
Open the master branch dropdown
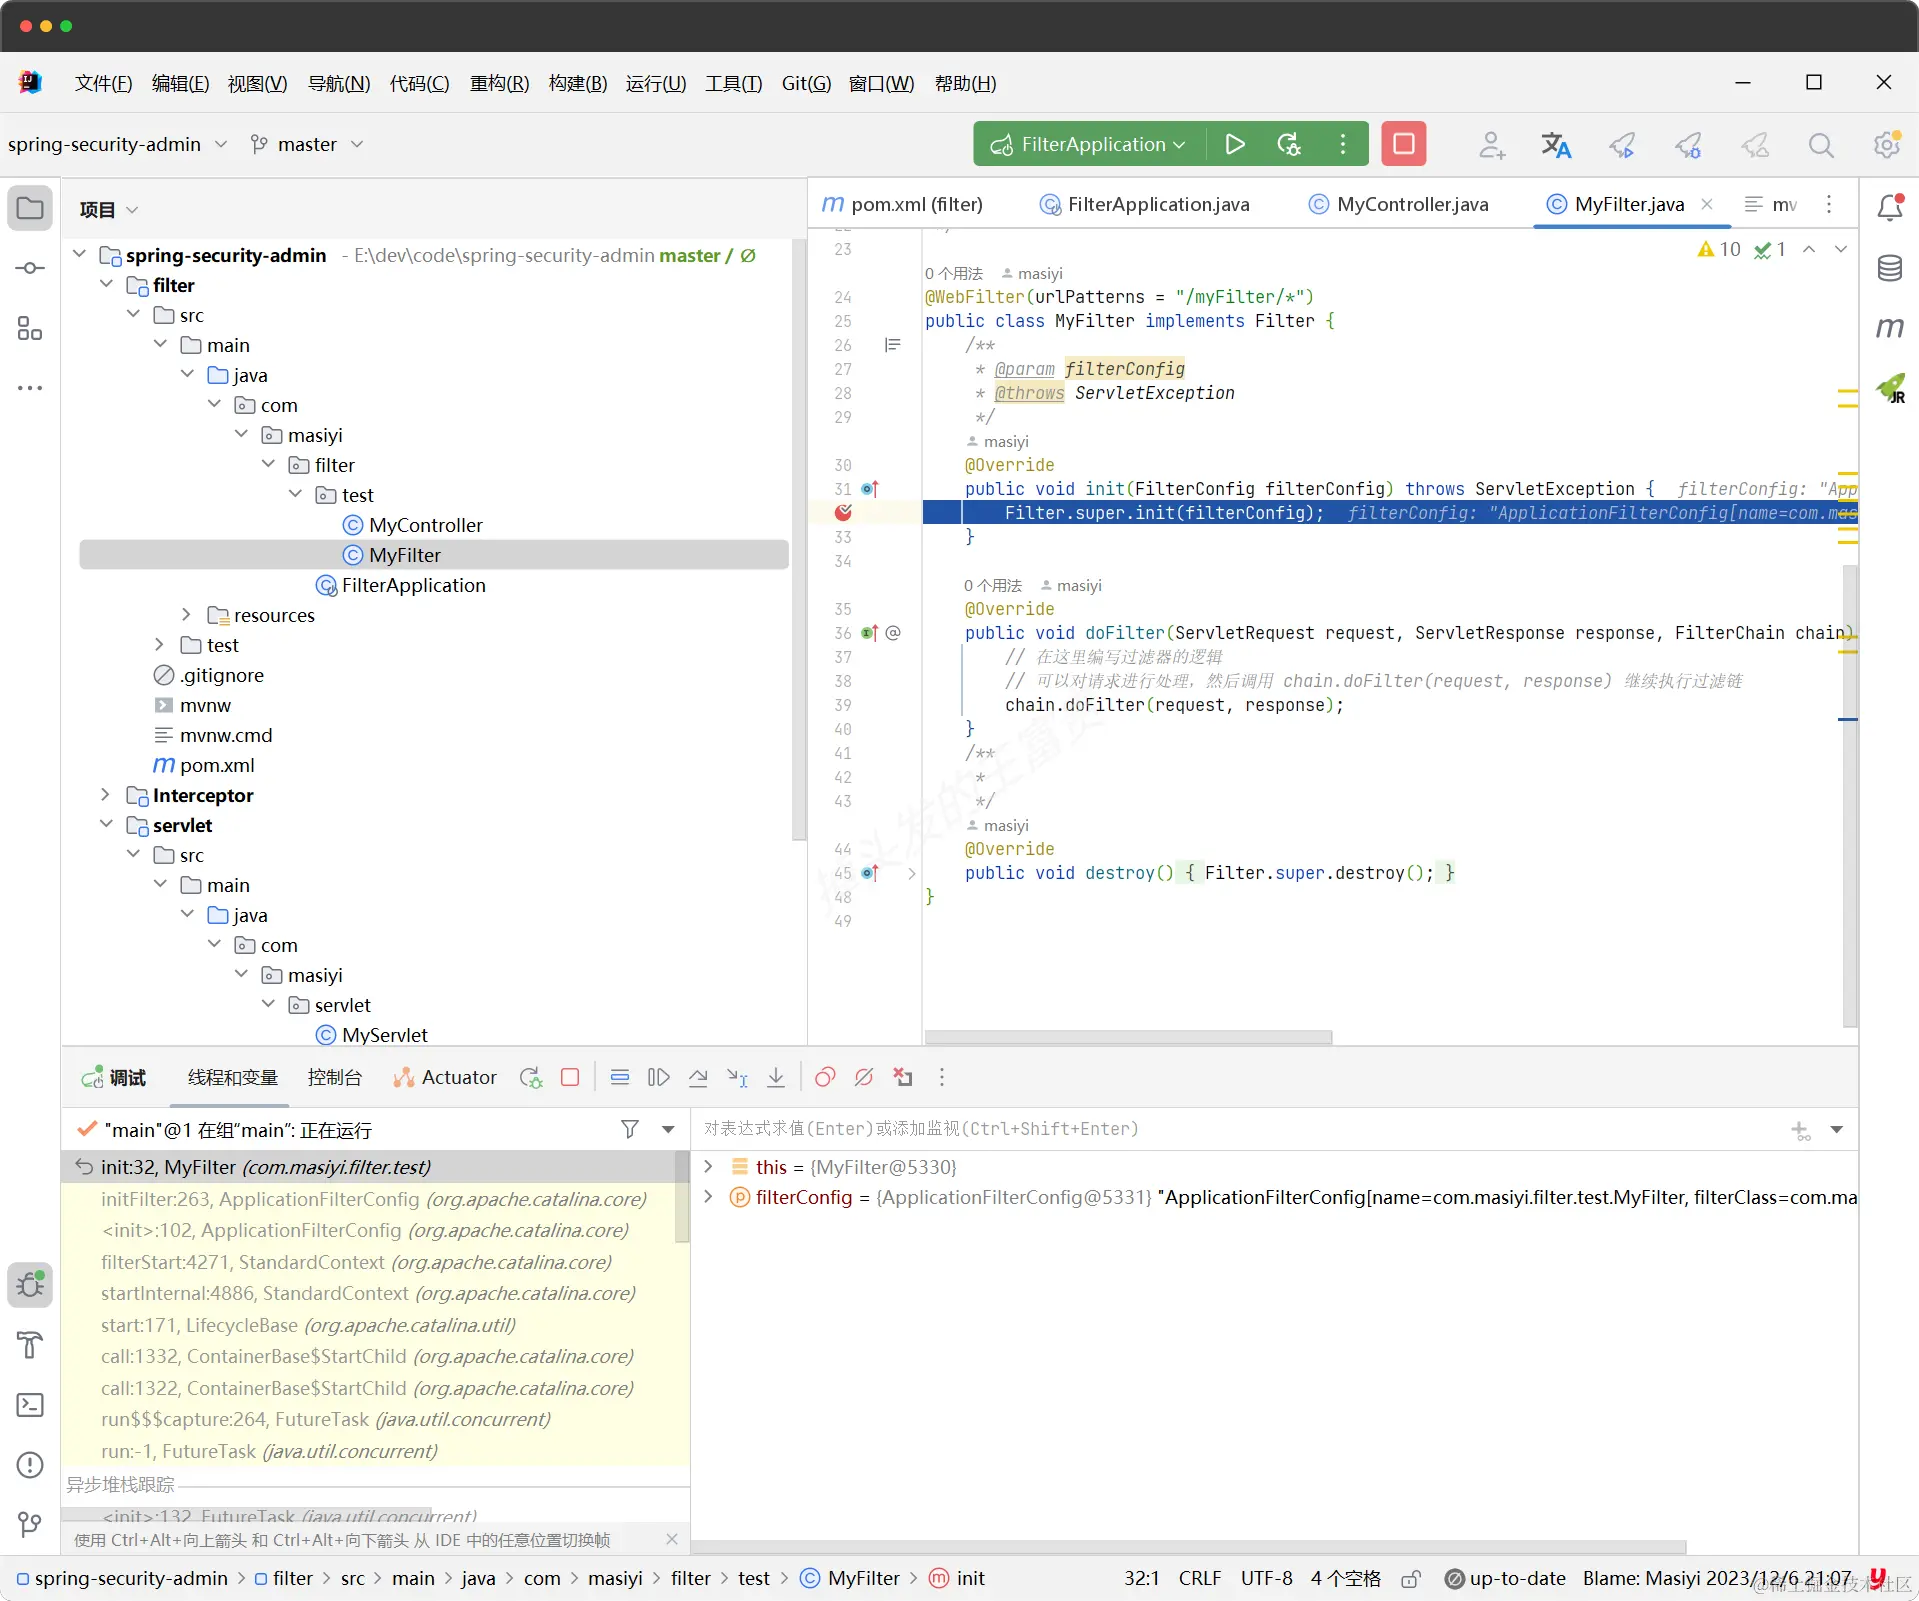coord(306,145)
